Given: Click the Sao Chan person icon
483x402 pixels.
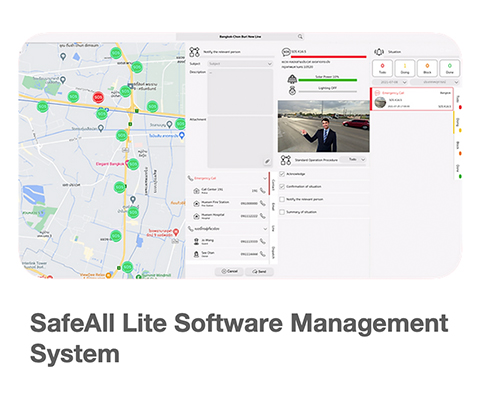Looking at the screenshot, I should [196, 254].
